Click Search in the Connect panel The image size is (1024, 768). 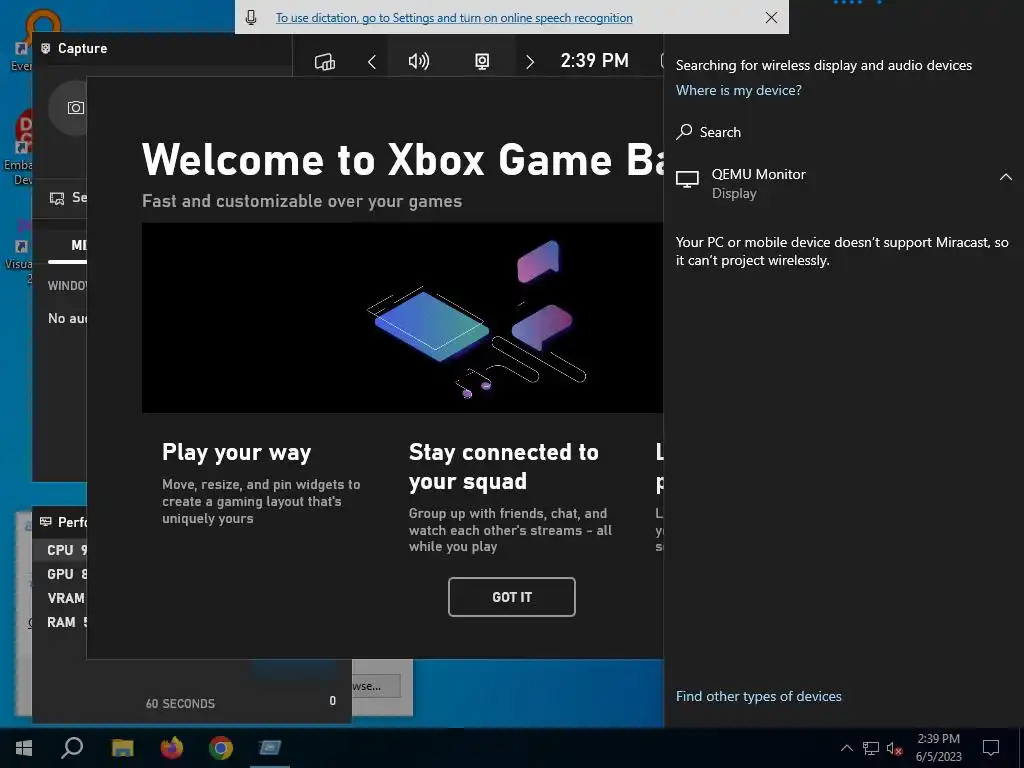709,132
